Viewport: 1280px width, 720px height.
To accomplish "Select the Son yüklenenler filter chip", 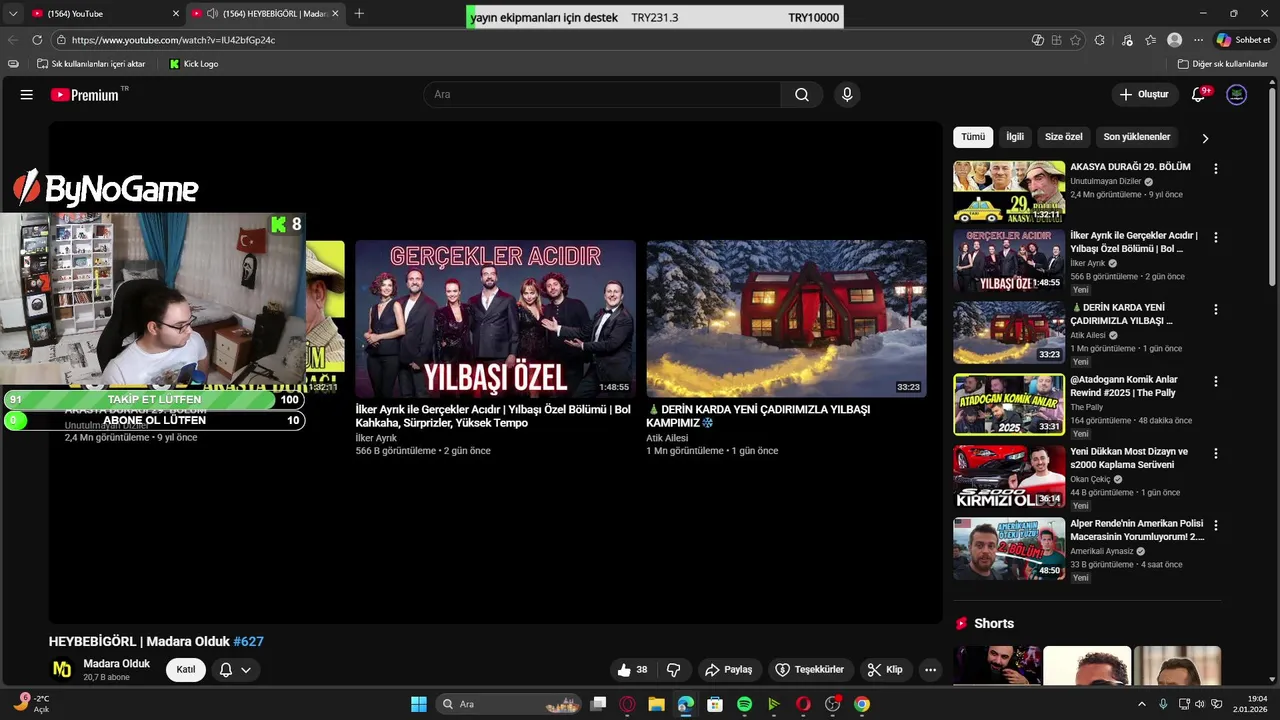I will [x=1137, y=137].
